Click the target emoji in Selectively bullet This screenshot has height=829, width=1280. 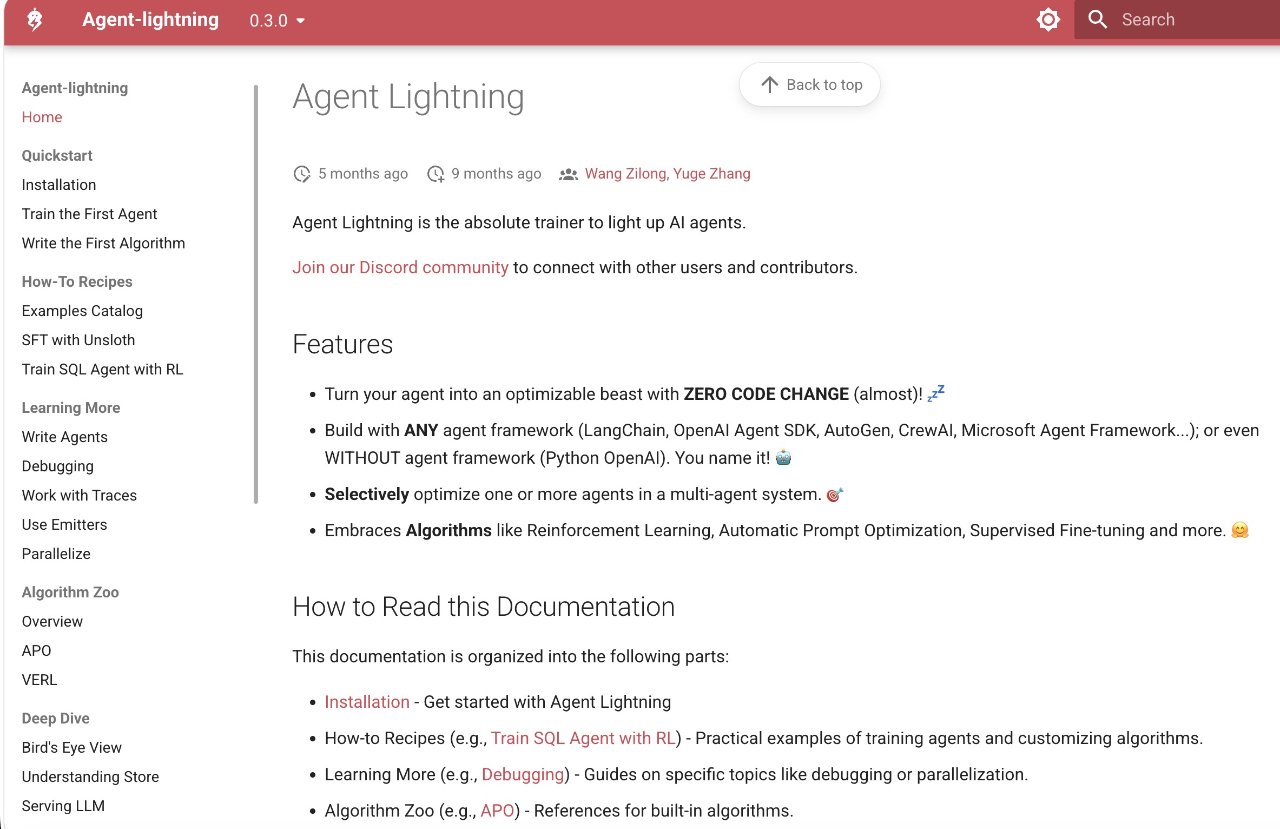(835, 494)
